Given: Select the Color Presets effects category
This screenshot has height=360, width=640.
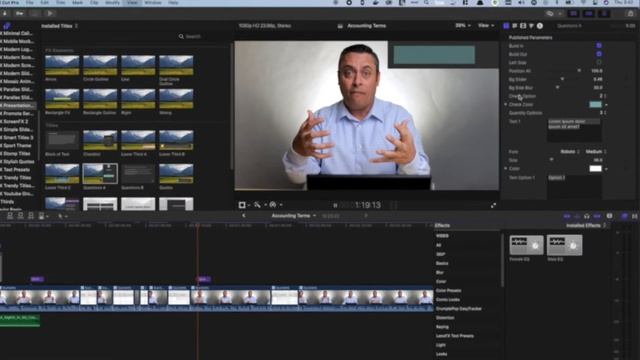Looking at the screenshot, I should click(x=448, y=291).
